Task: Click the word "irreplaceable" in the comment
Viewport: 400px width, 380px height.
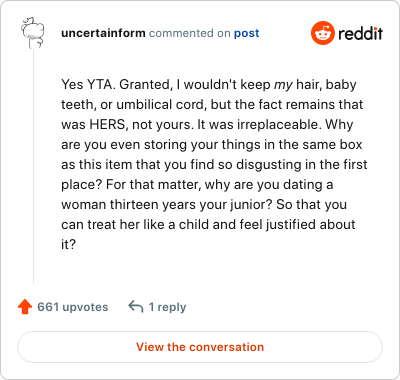Action: click(279, 125)
